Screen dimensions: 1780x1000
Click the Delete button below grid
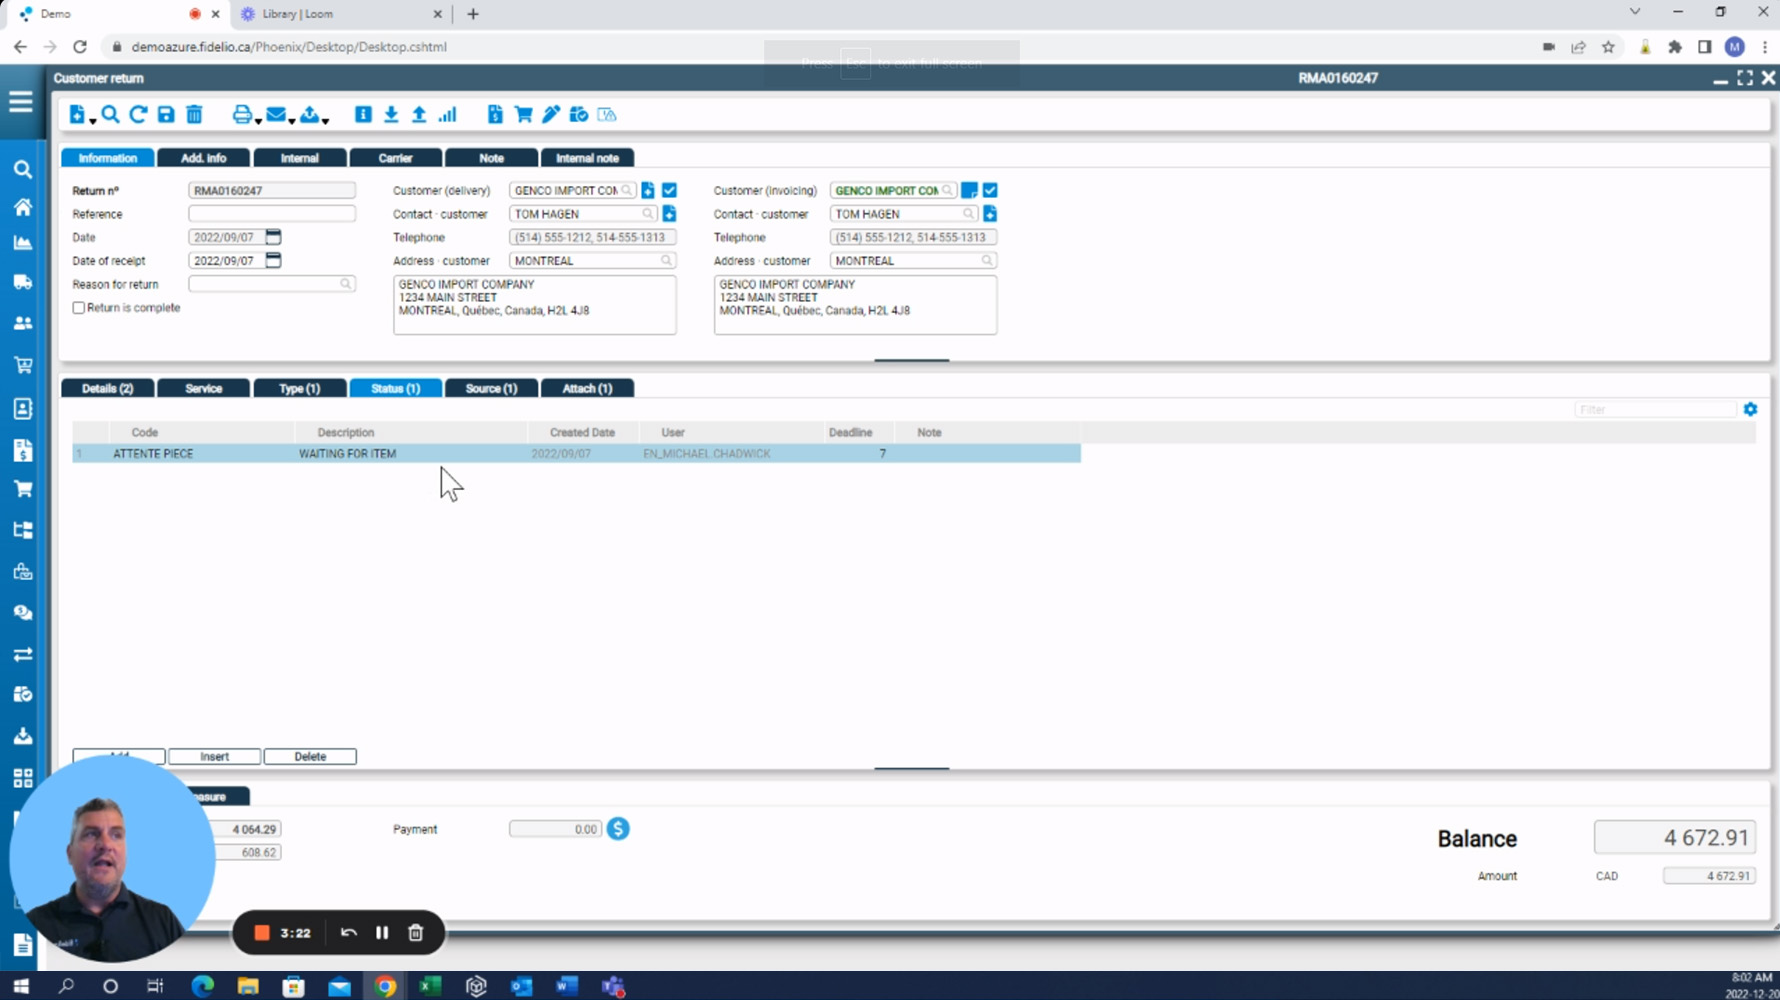pyautogui.click(x=310, y=757)
